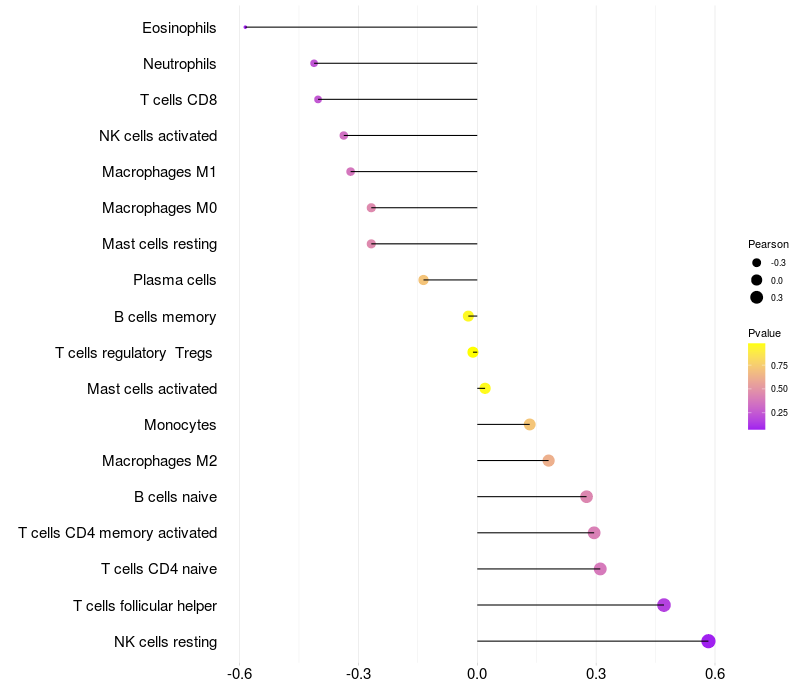Select the Monocytes data point

tap(530, 424)
